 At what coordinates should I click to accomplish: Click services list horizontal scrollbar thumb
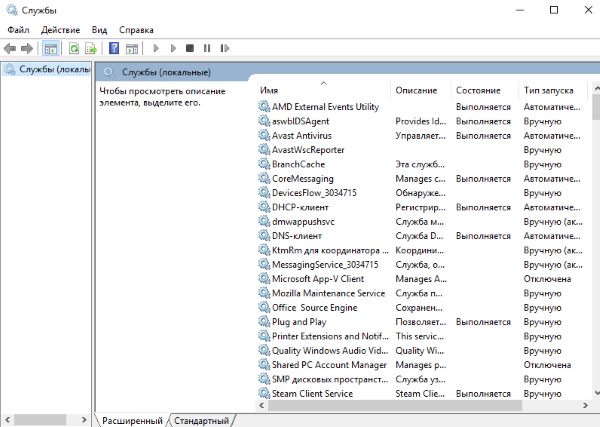395,405
